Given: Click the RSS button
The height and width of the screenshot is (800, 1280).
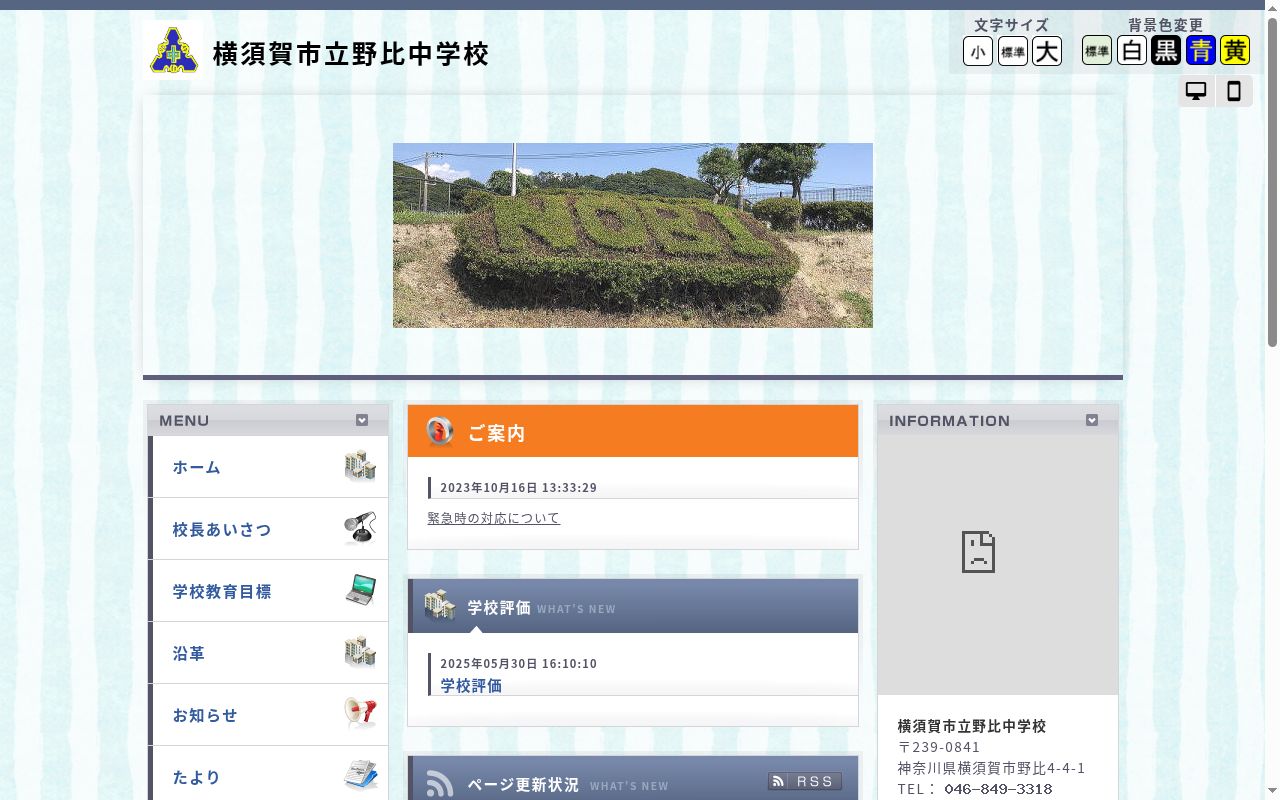Looking at the screenshot, I should 805,781.
